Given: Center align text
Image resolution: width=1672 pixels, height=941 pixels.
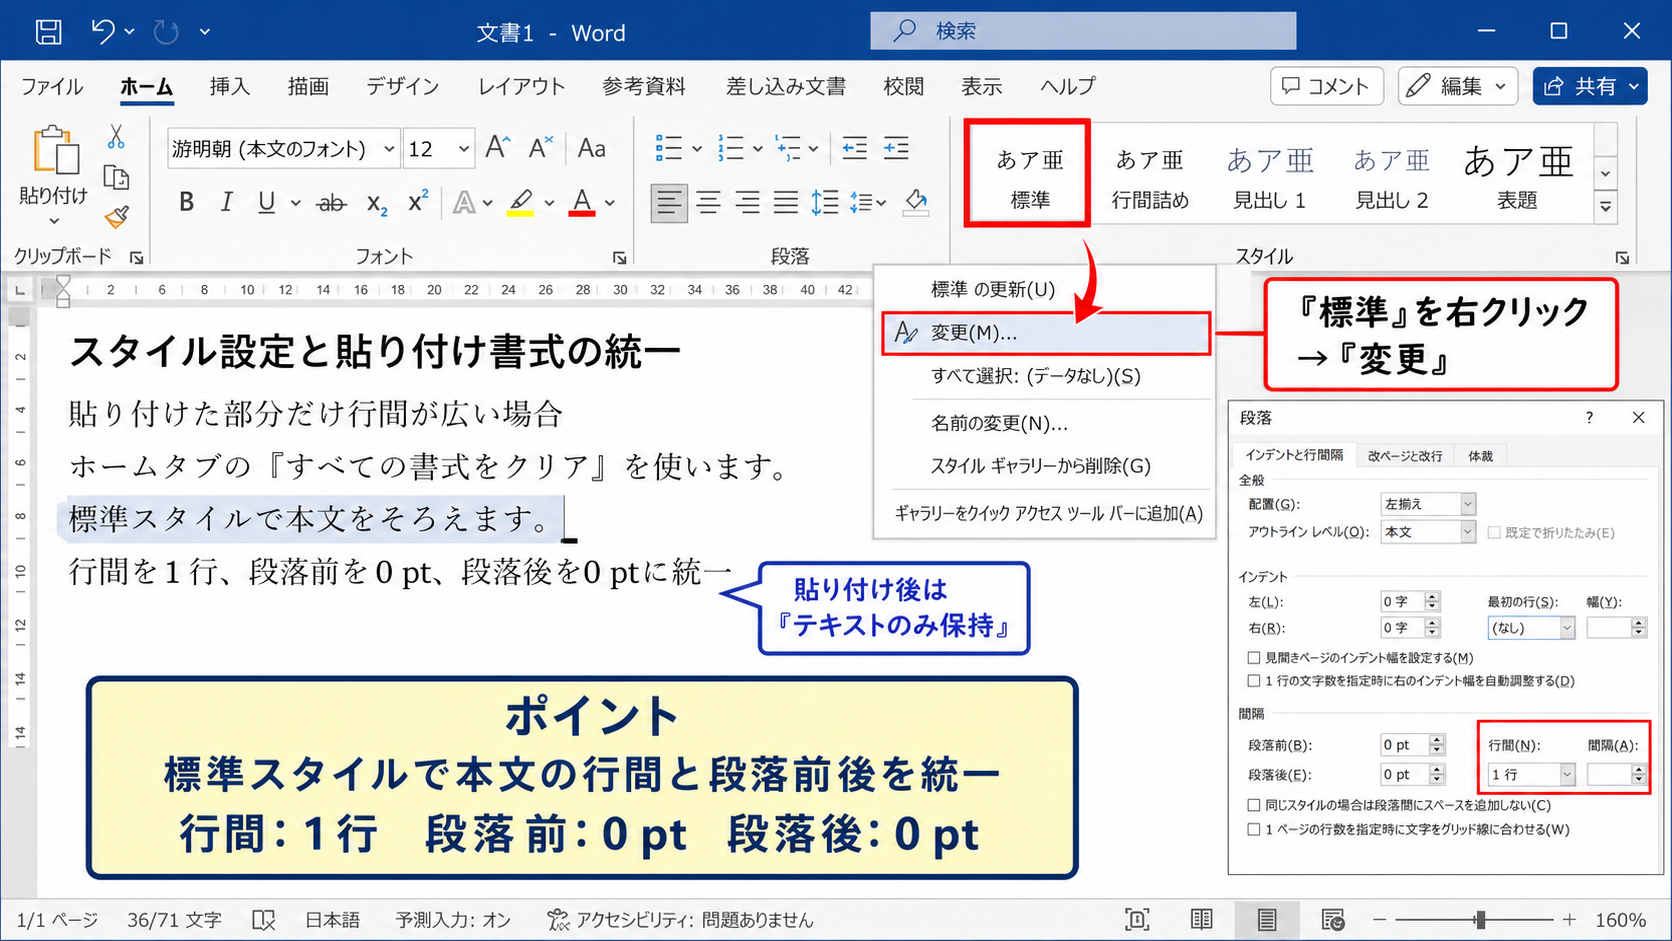Looking at the screenshot, I should [708, 203].
